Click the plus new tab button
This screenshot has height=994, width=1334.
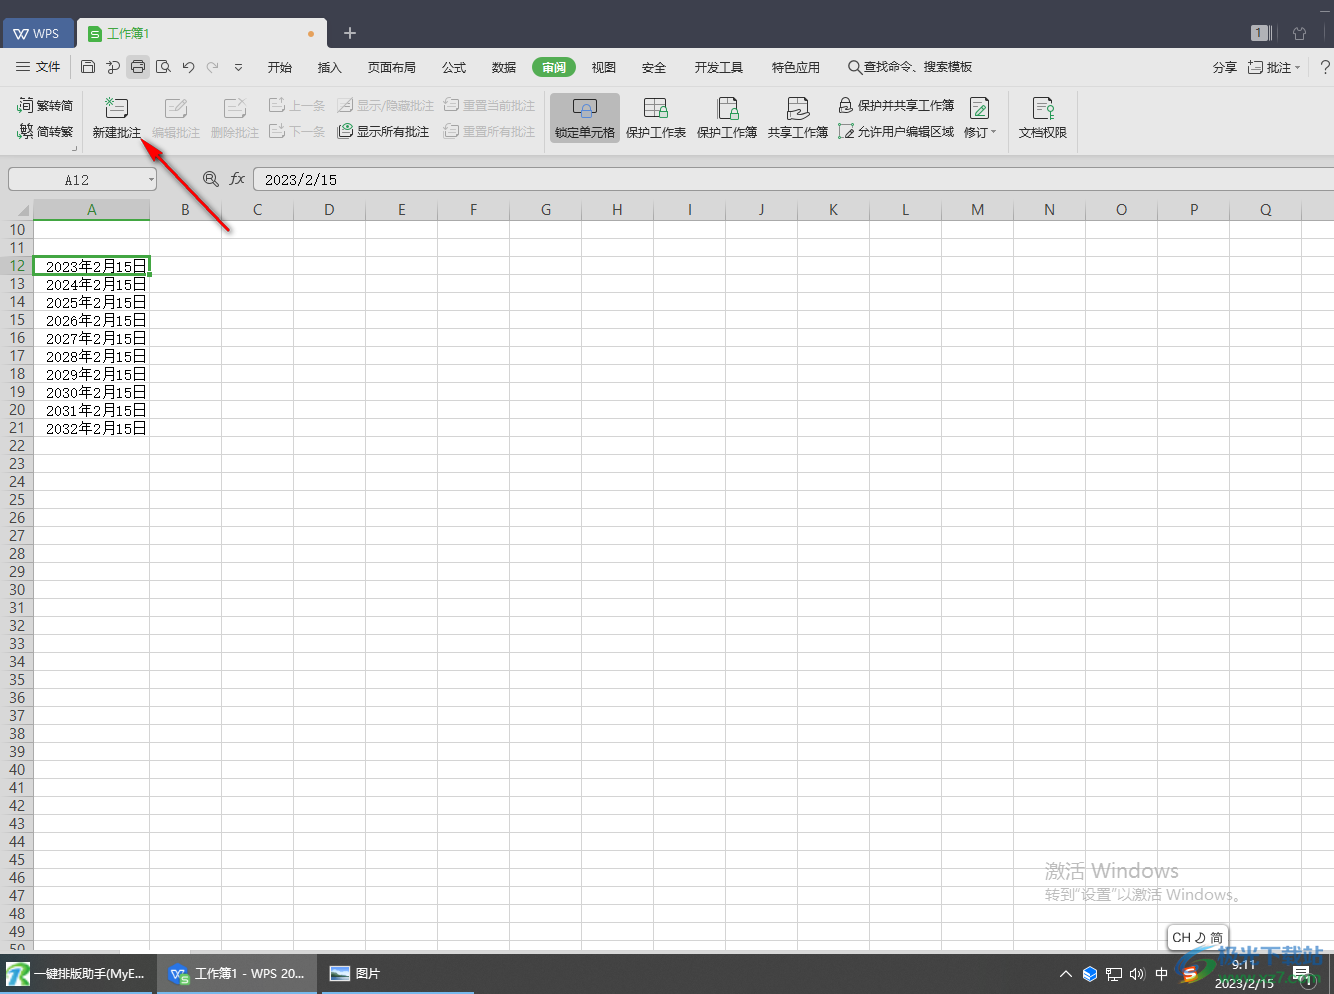coord(350,33)
